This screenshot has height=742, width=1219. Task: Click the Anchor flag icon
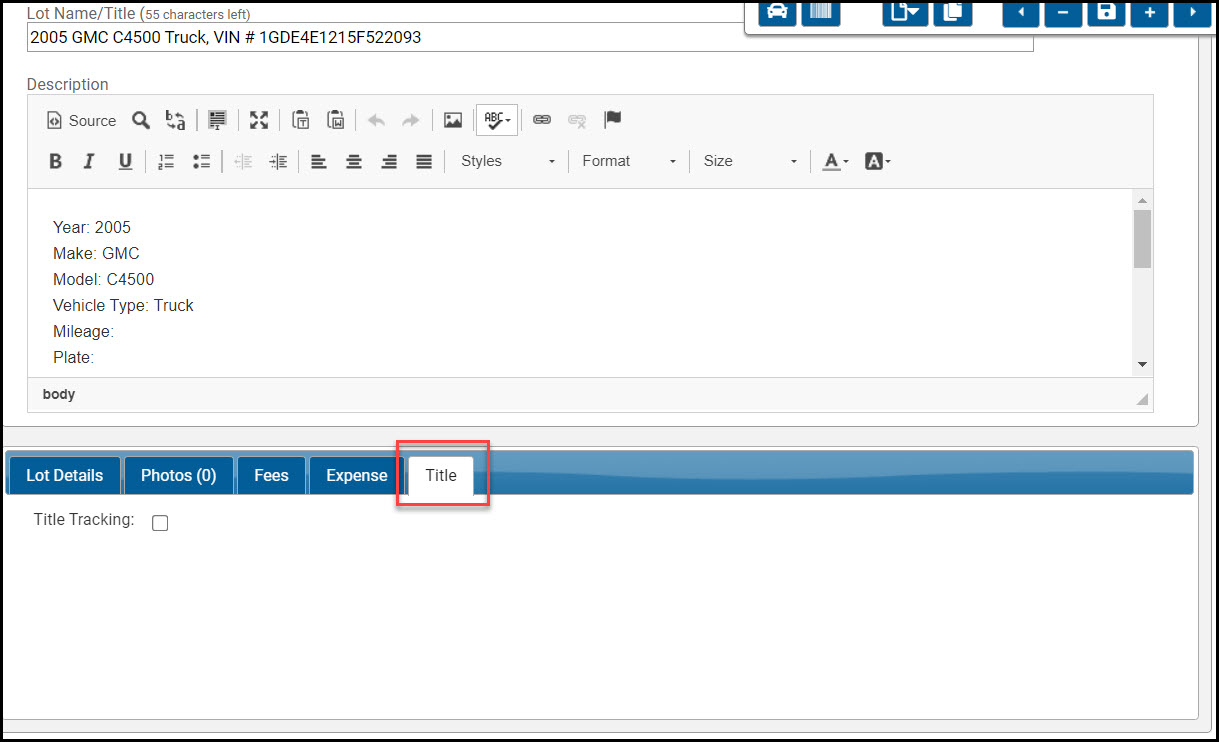click(613, 120)
